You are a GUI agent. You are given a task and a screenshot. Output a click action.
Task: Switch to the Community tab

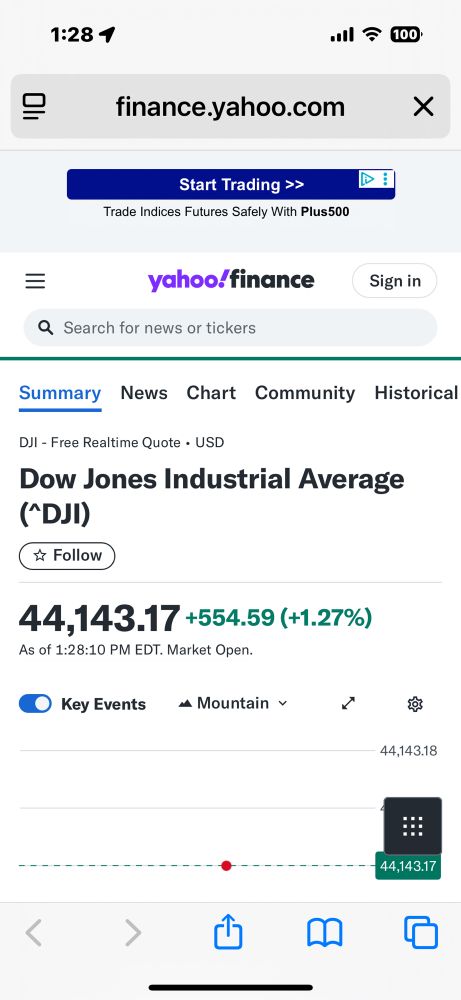click(305, 393)
